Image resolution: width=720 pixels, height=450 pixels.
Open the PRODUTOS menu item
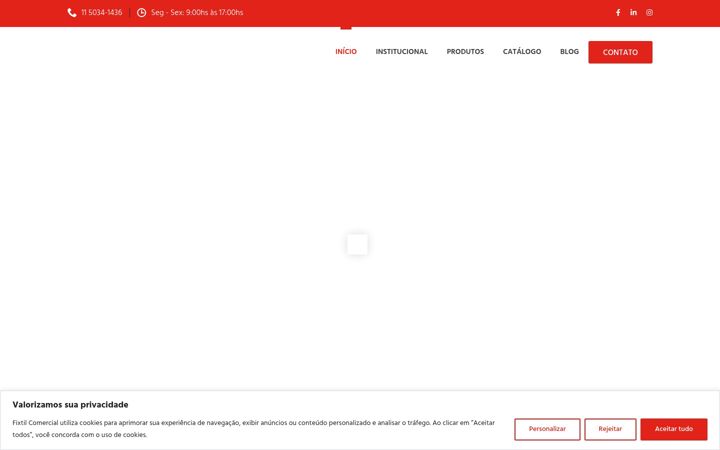465,51
